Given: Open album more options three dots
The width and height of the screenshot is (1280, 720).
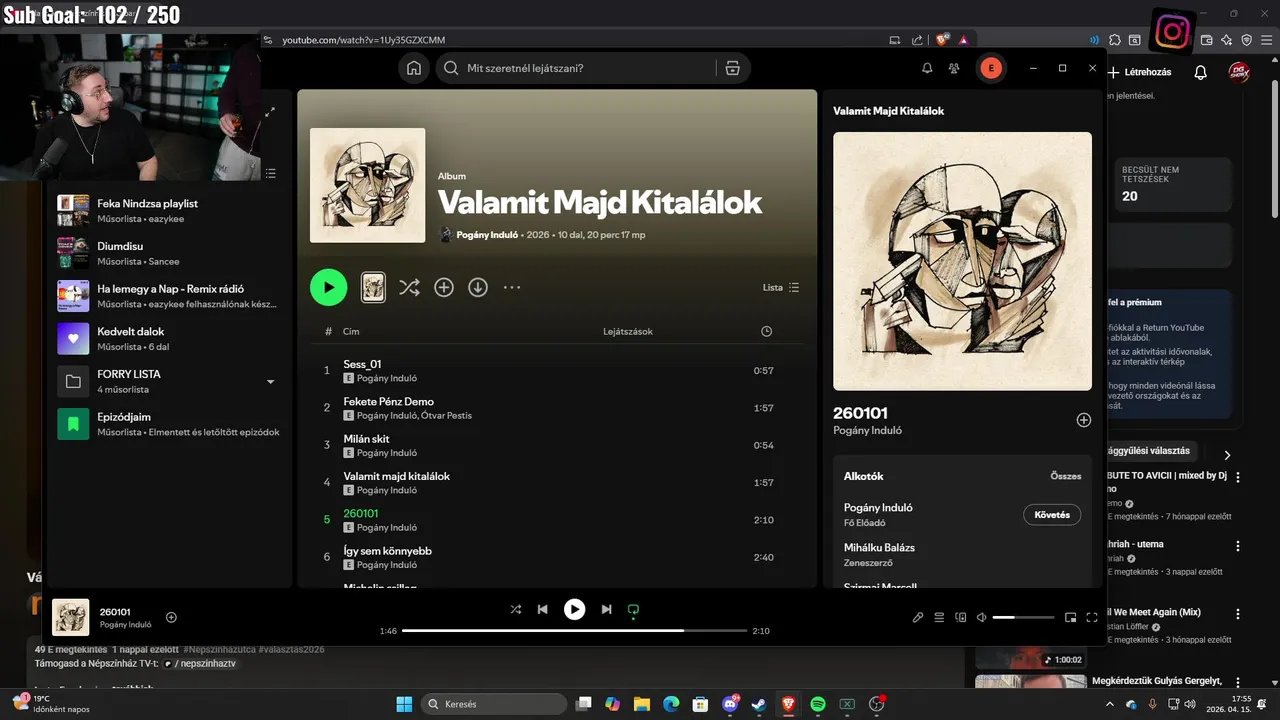Looking at the screenshot, I should coord(512,287).
